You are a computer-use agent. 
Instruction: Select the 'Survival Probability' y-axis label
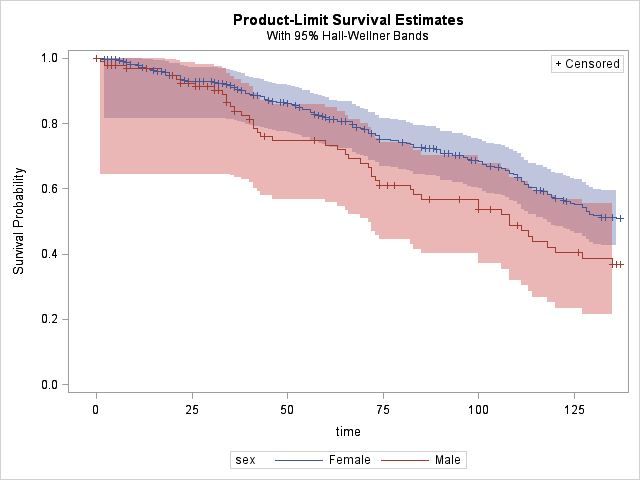[18, 221]
